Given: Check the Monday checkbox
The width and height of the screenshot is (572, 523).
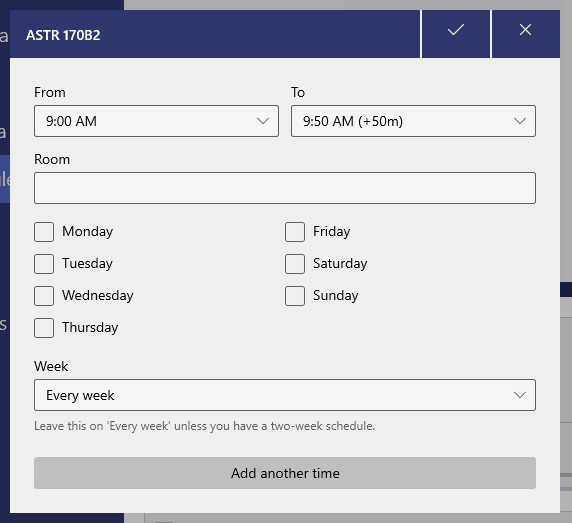Looking at the screenshot, I should pyautogui.click(x=44, y=232).
